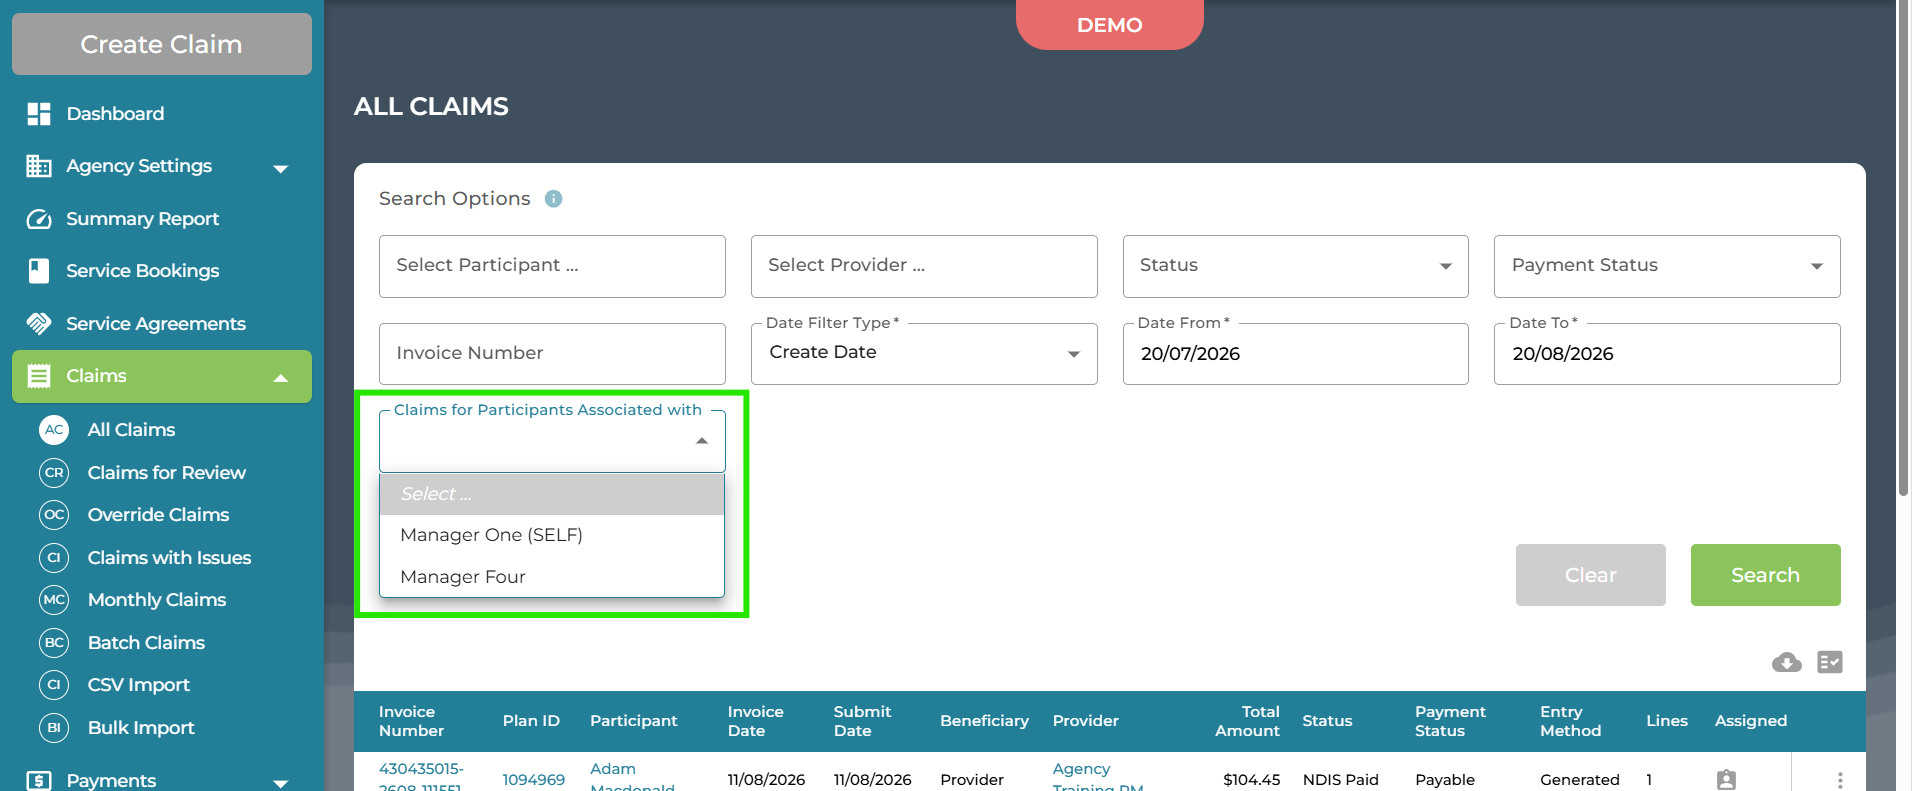Viewport: 1914px width, 791px height.
Task: Open Monthly Claims page
Action: point(157,600)
